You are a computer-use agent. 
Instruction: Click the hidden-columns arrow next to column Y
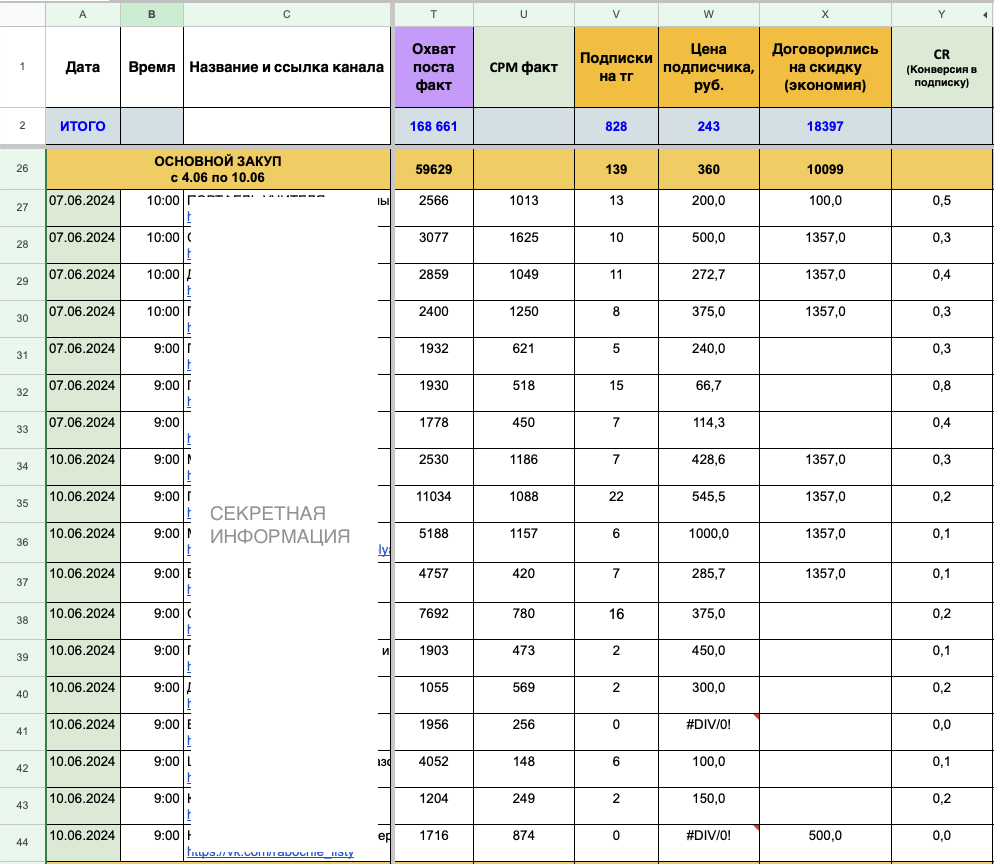coord(985,15)
